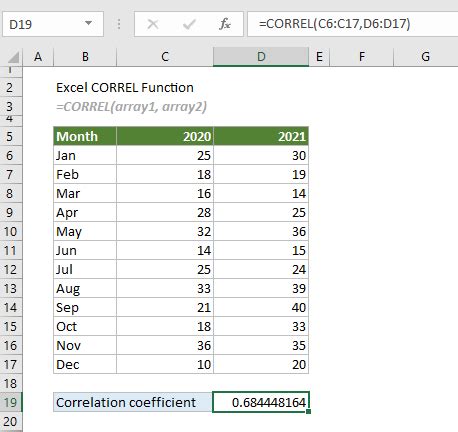Screen dimensions: 458x432
Task: Cancel formula entry with the X icon
Action: [153, 24]
